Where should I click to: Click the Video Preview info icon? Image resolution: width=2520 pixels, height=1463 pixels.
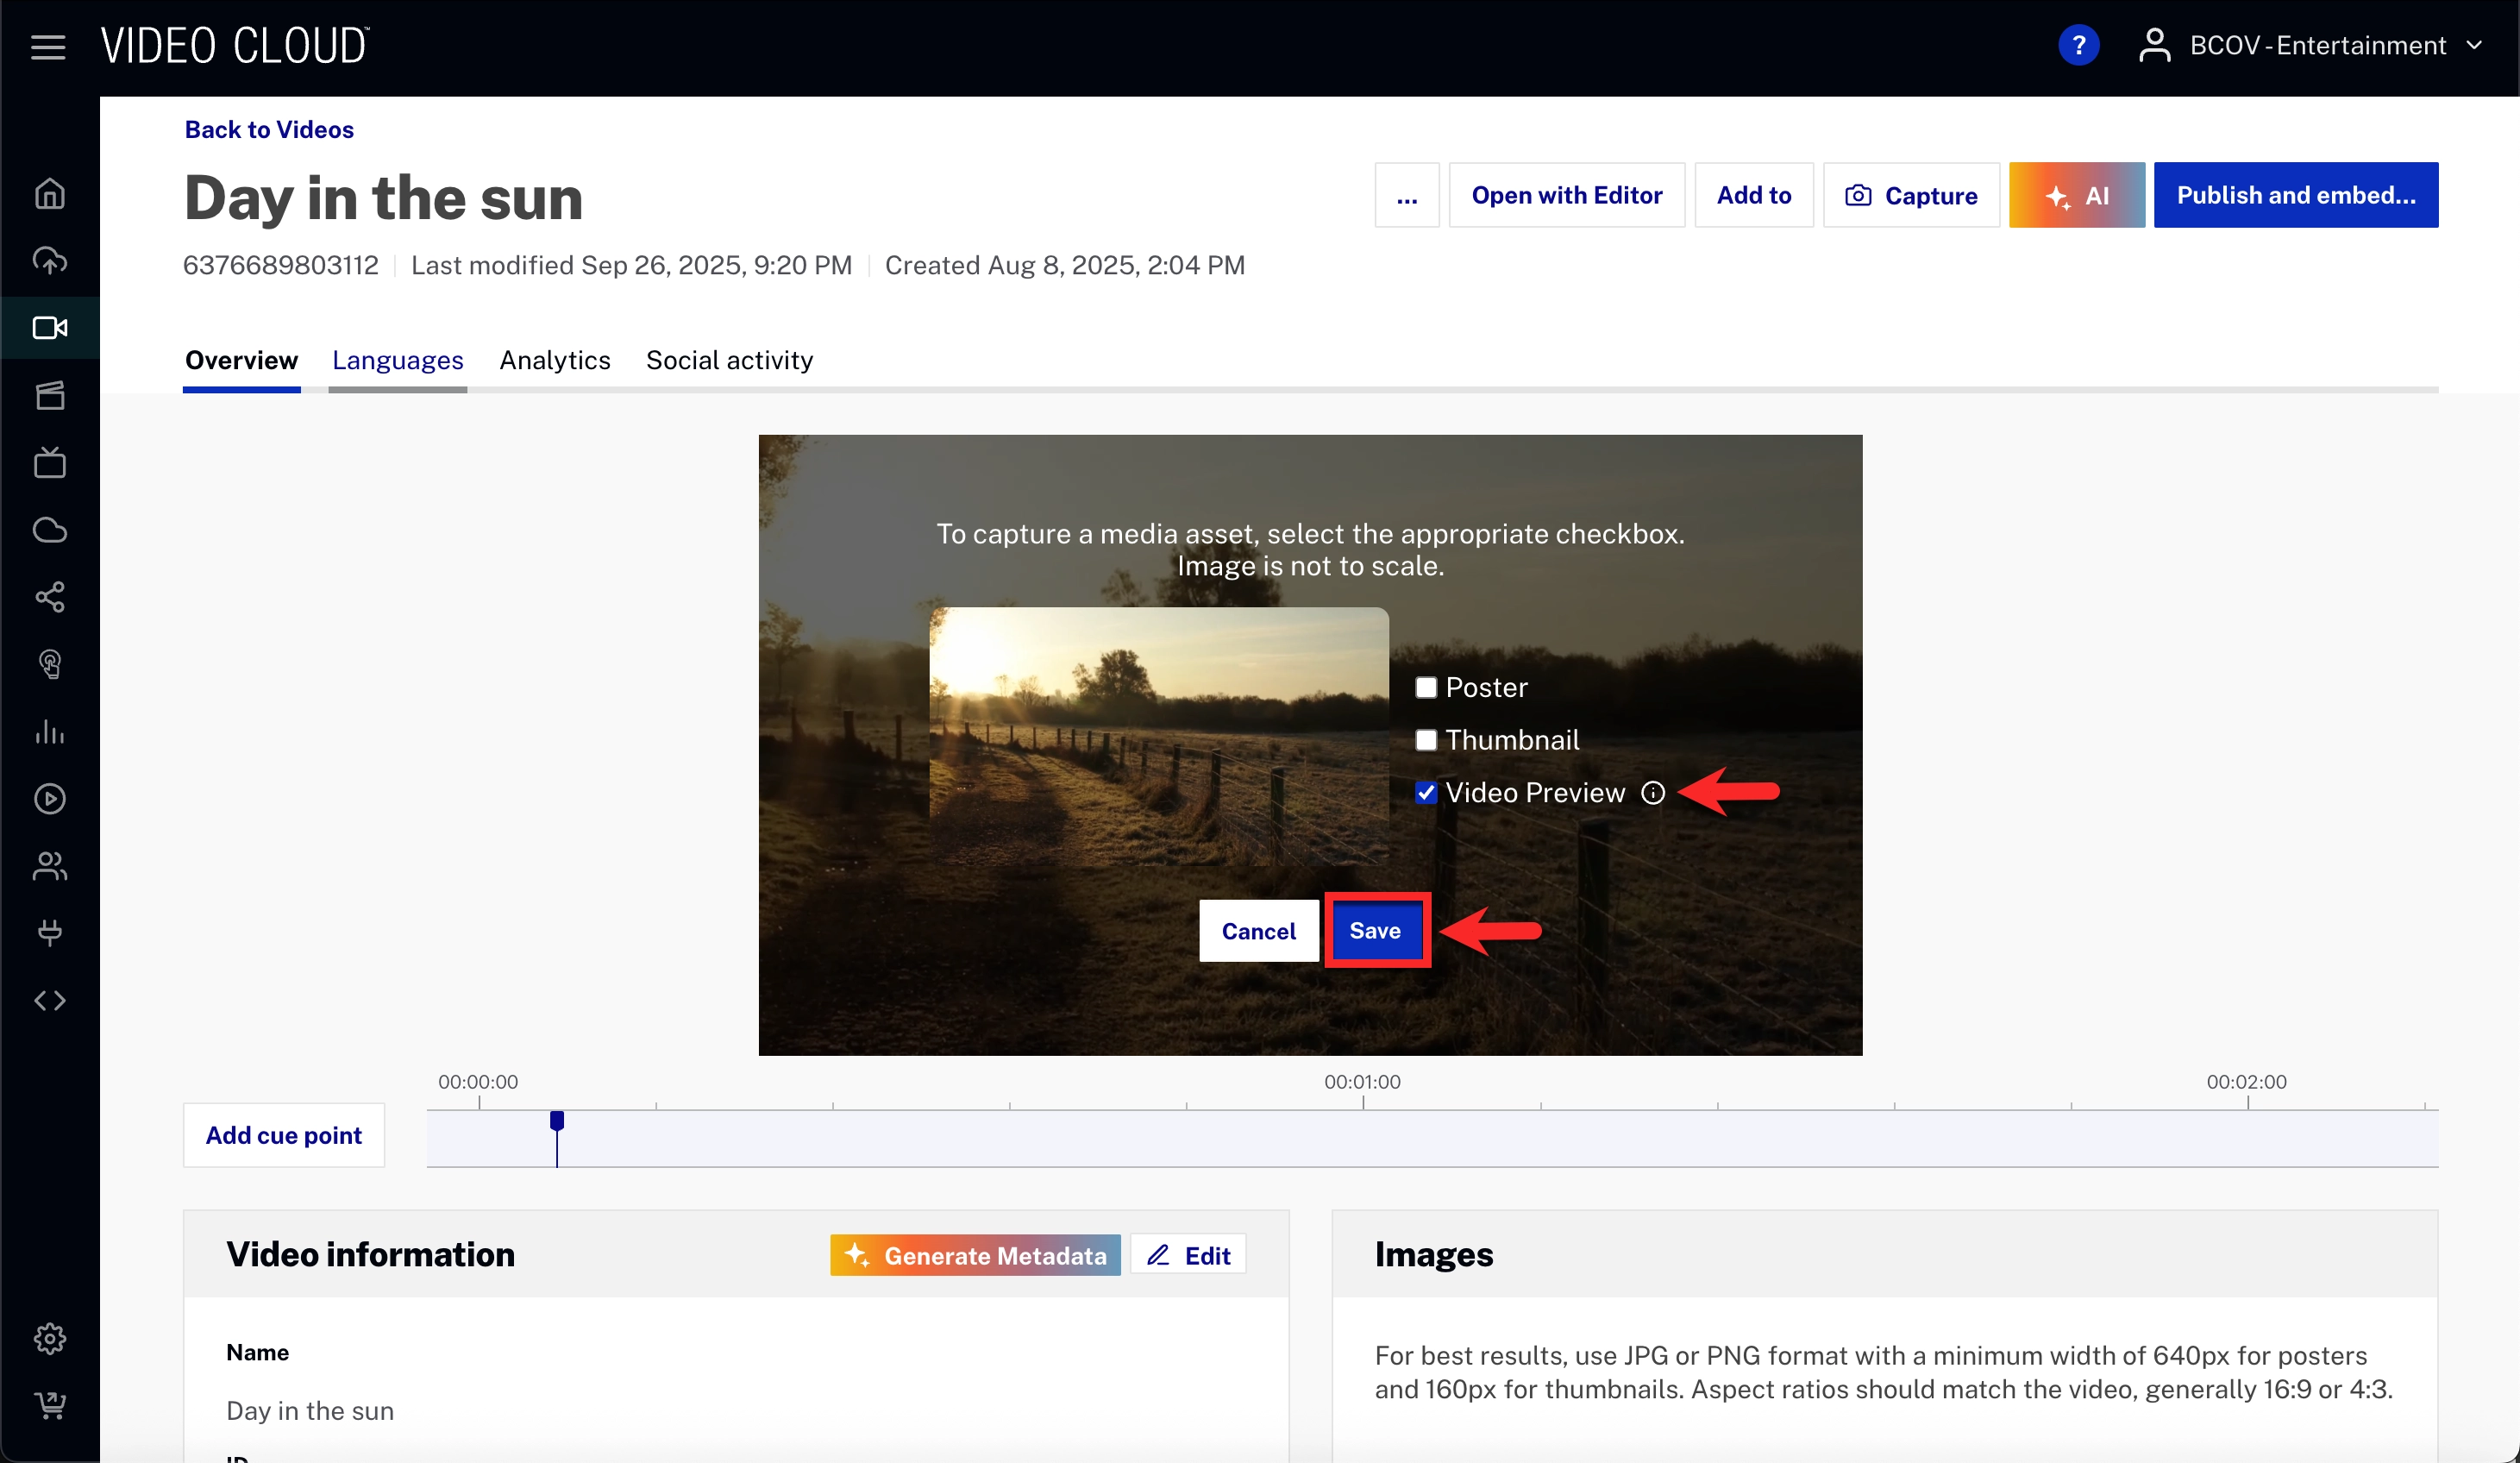[1653, 793]
